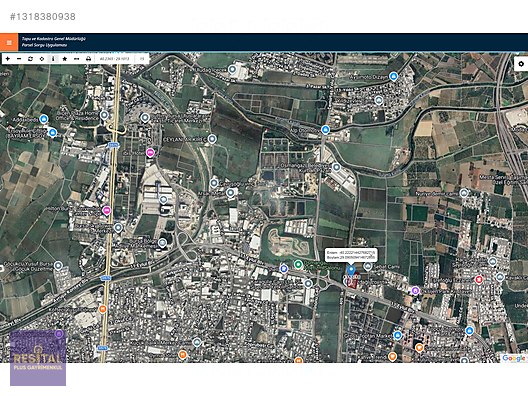Toggle the highlighted info query tool
The height and width of the screenshot is (396, 528).
coord(53,59)
